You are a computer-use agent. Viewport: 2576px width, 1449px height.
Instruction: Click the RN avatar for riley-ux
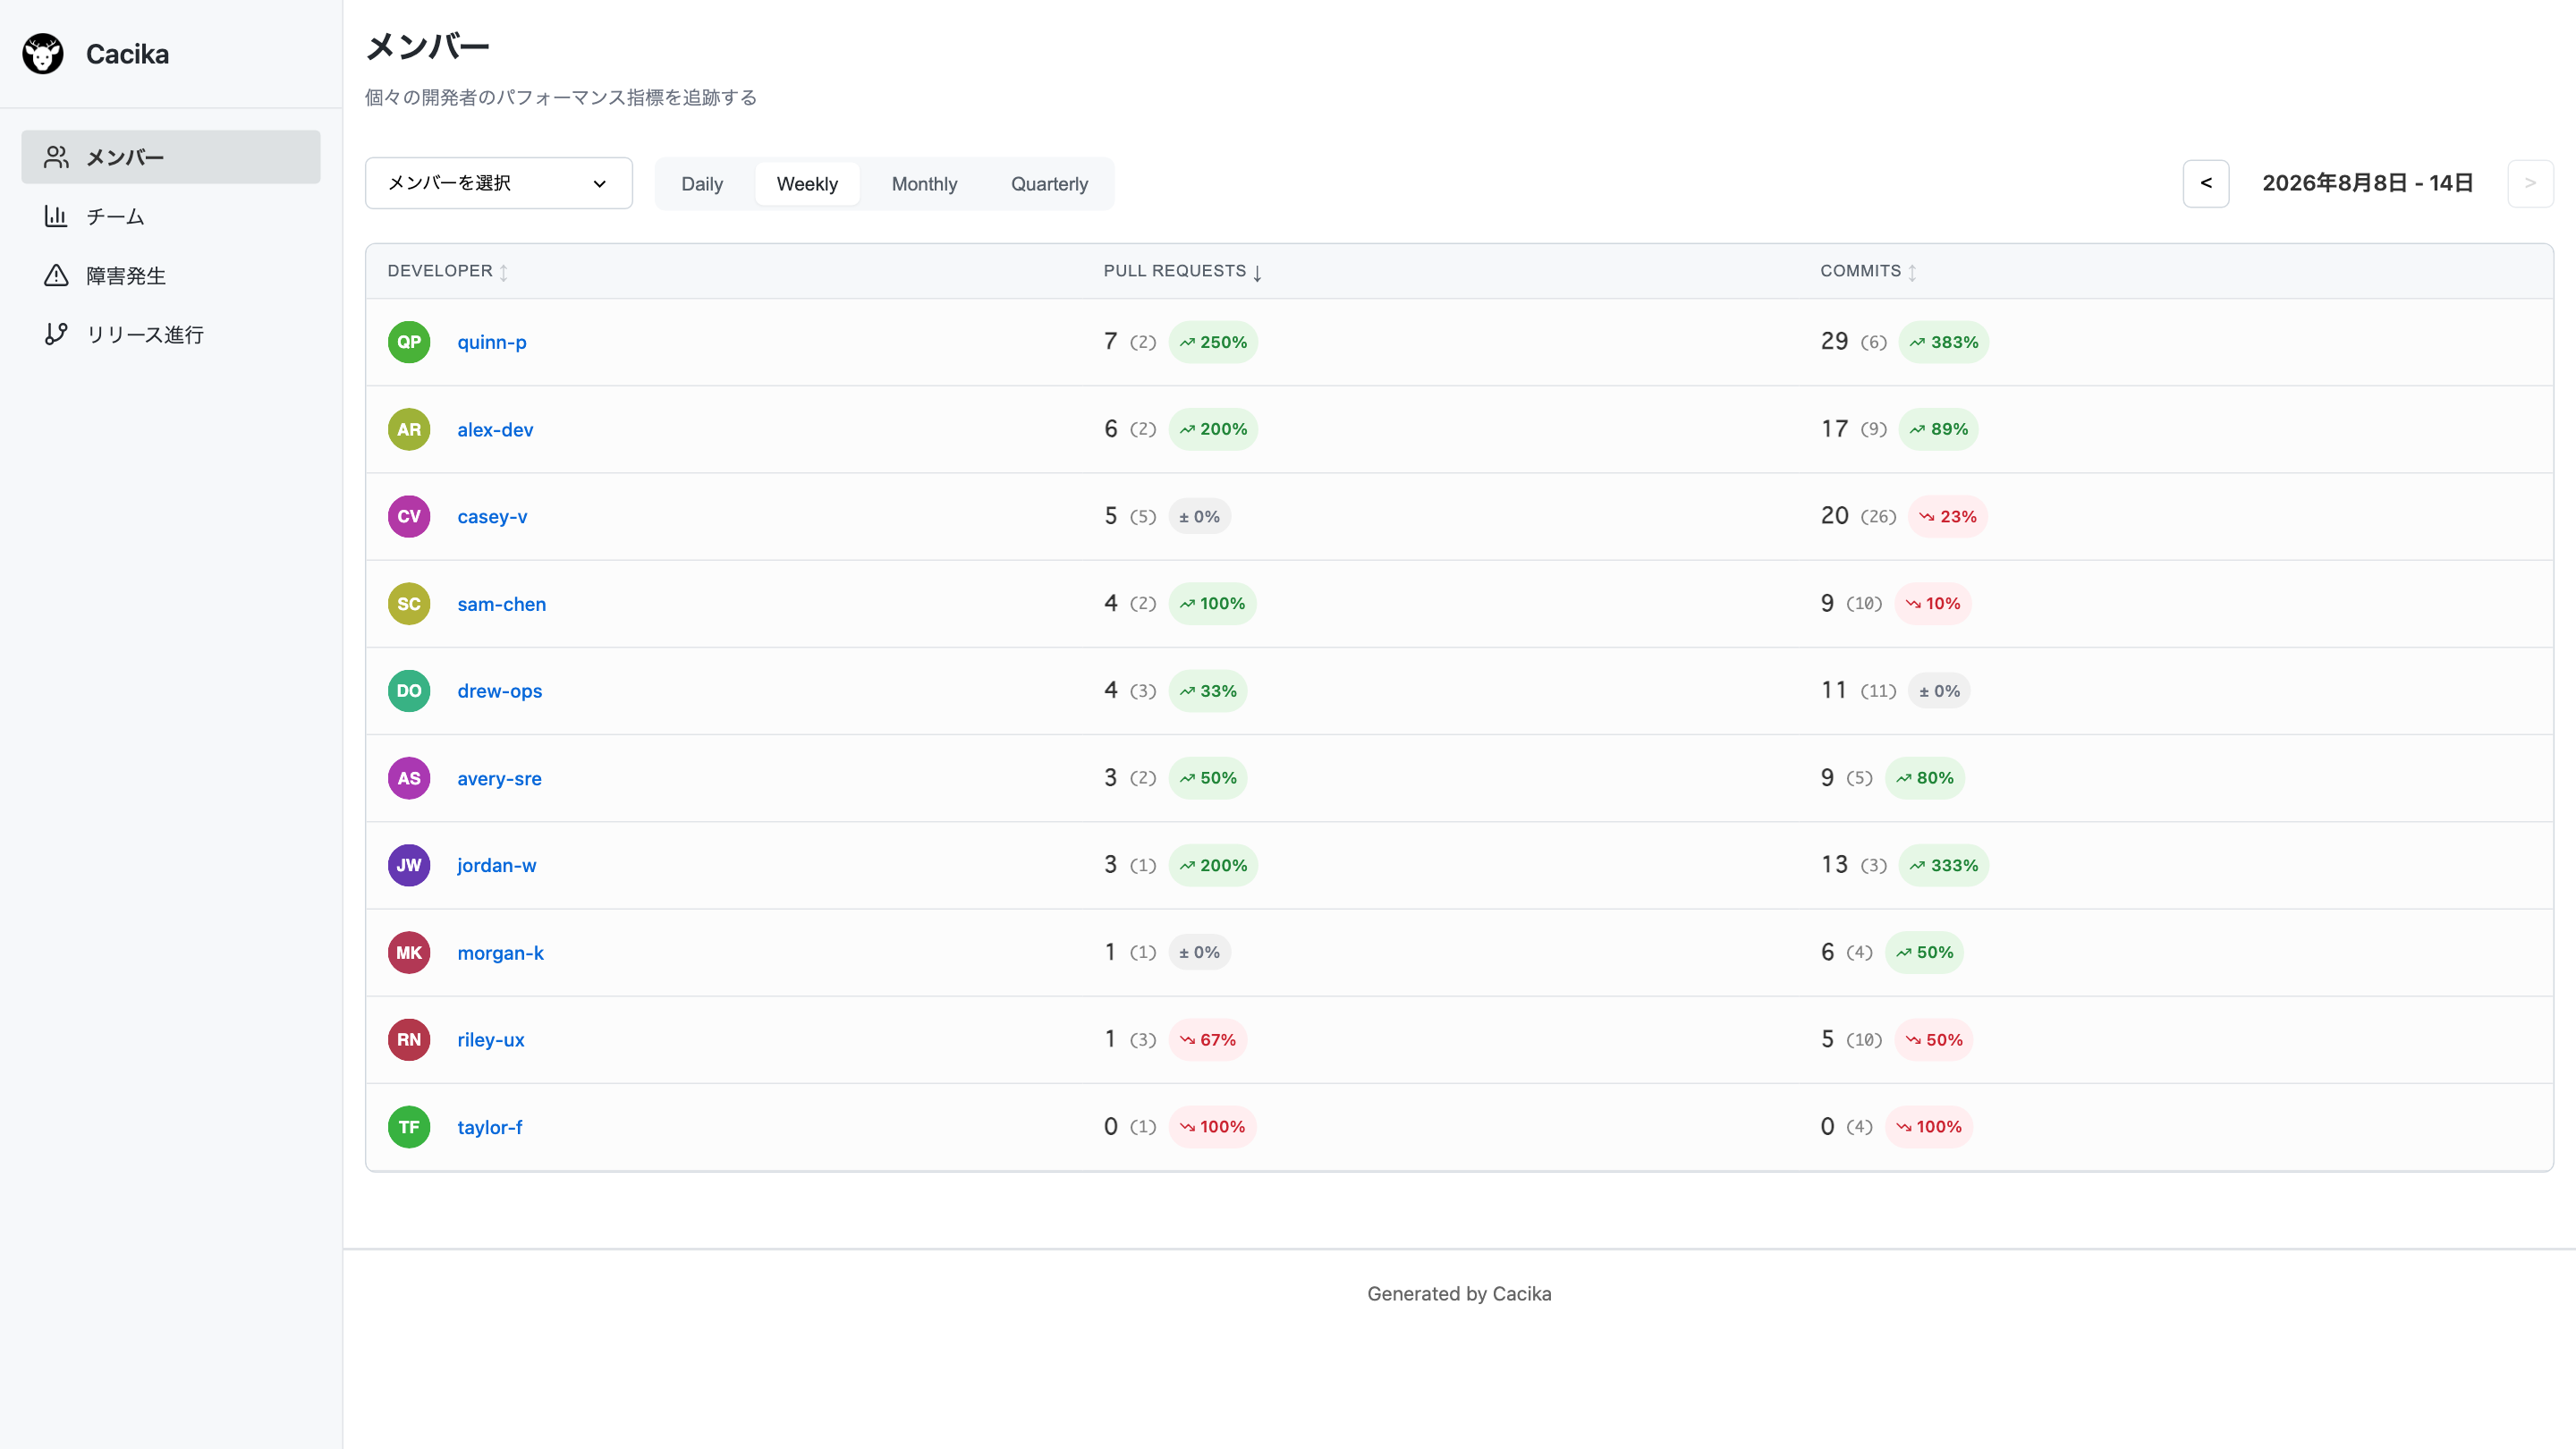coord(409,1040)
